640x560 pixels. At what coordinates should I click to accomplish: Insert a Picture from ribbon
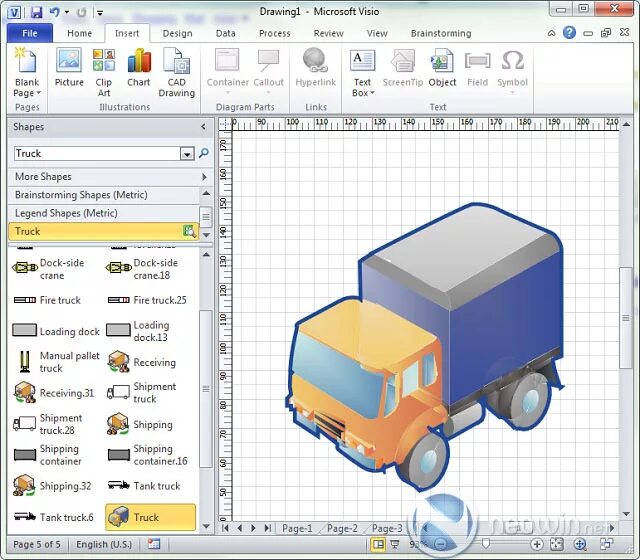[69, 67]
